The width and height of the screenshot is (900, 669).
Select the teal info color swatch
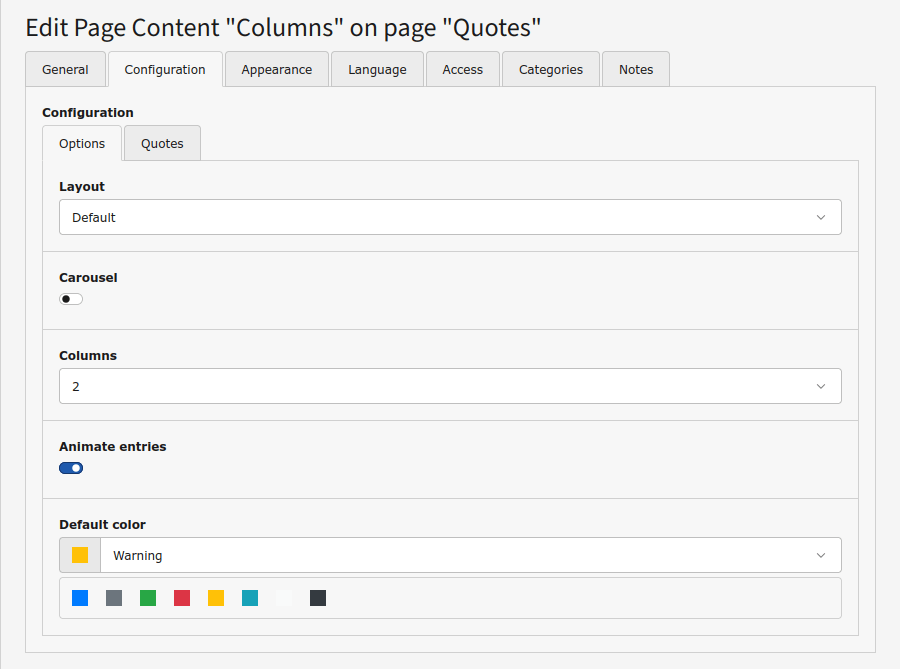pos(250,598)
